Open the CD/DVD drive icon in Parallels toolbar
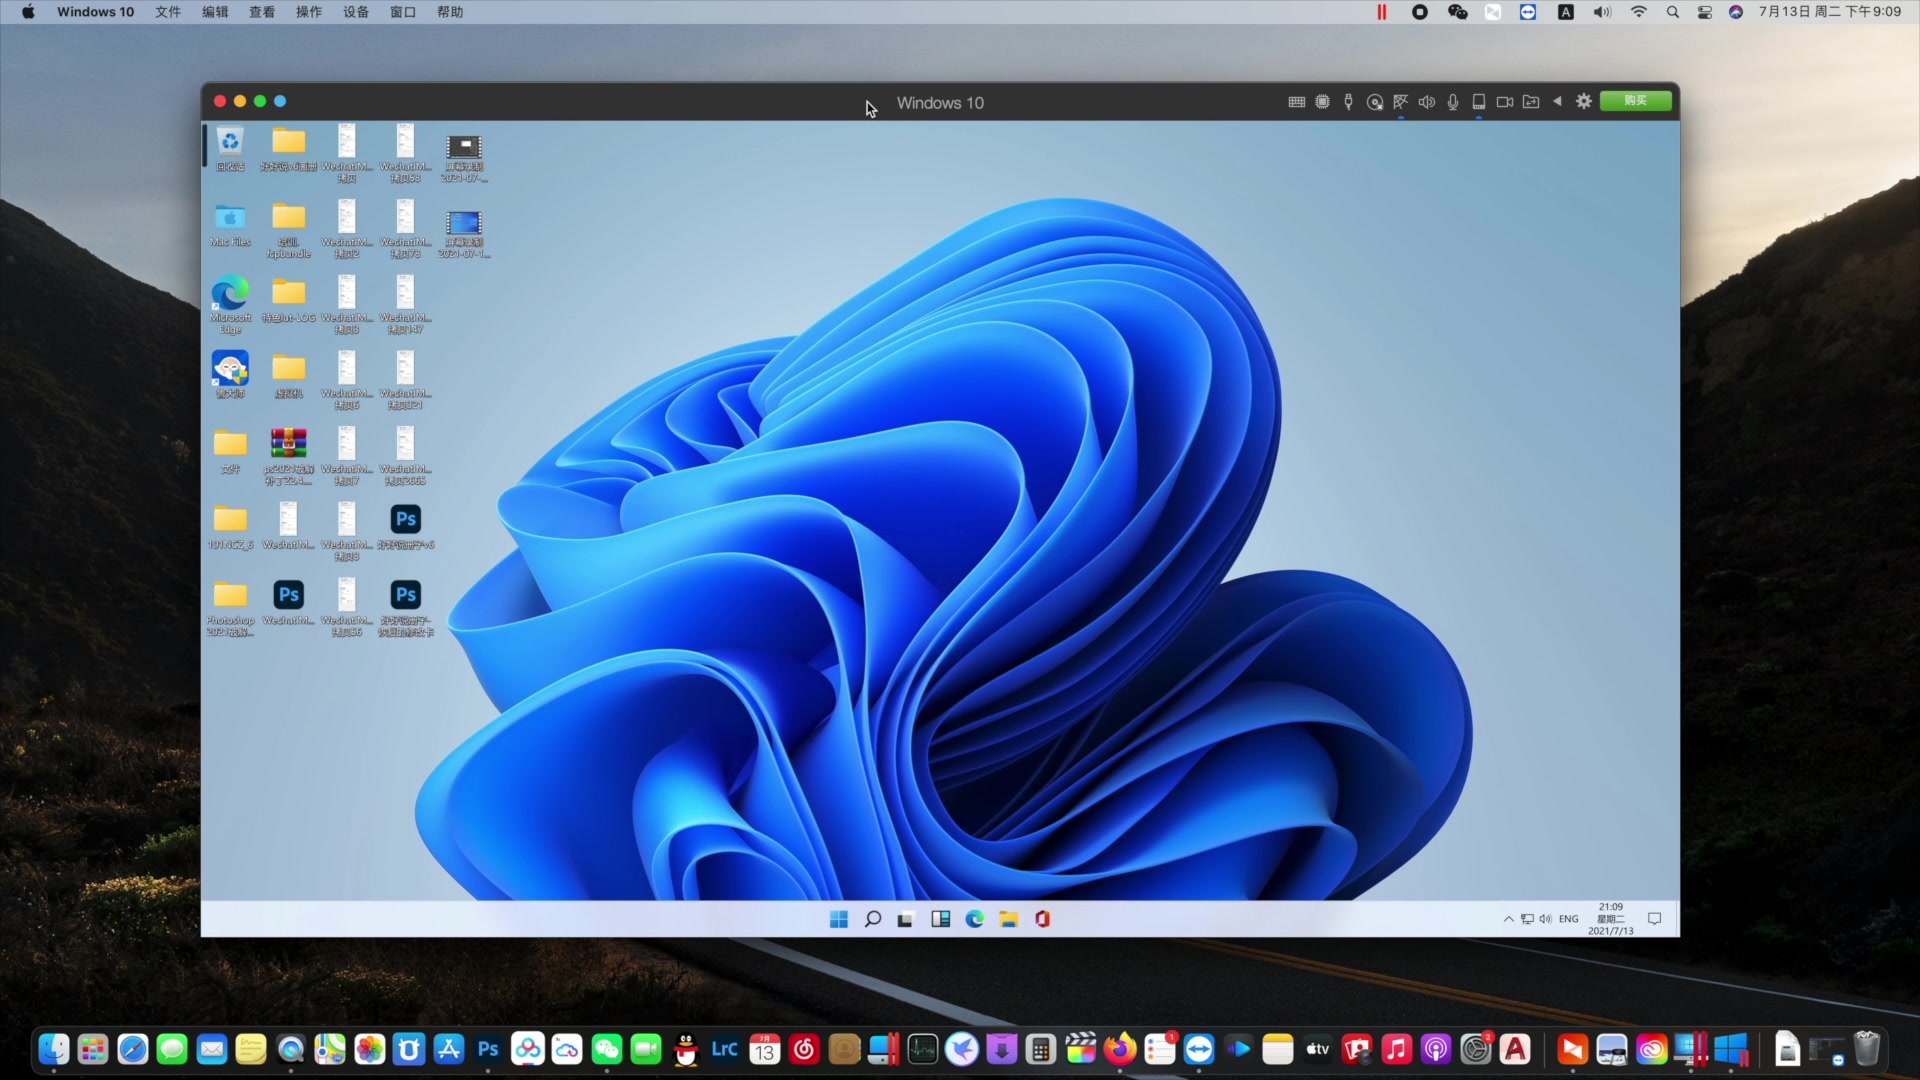Image resolution: width=1920 pixels, height=1080 pixels. point(1375,102)
